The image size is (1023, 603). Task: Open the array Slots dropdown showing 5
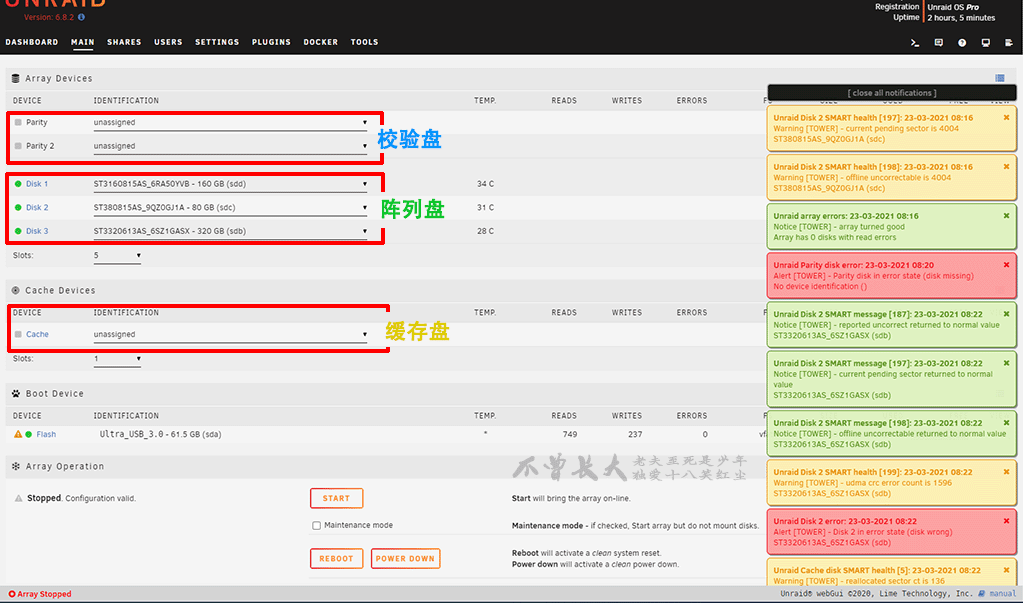(x=117, y=256)
